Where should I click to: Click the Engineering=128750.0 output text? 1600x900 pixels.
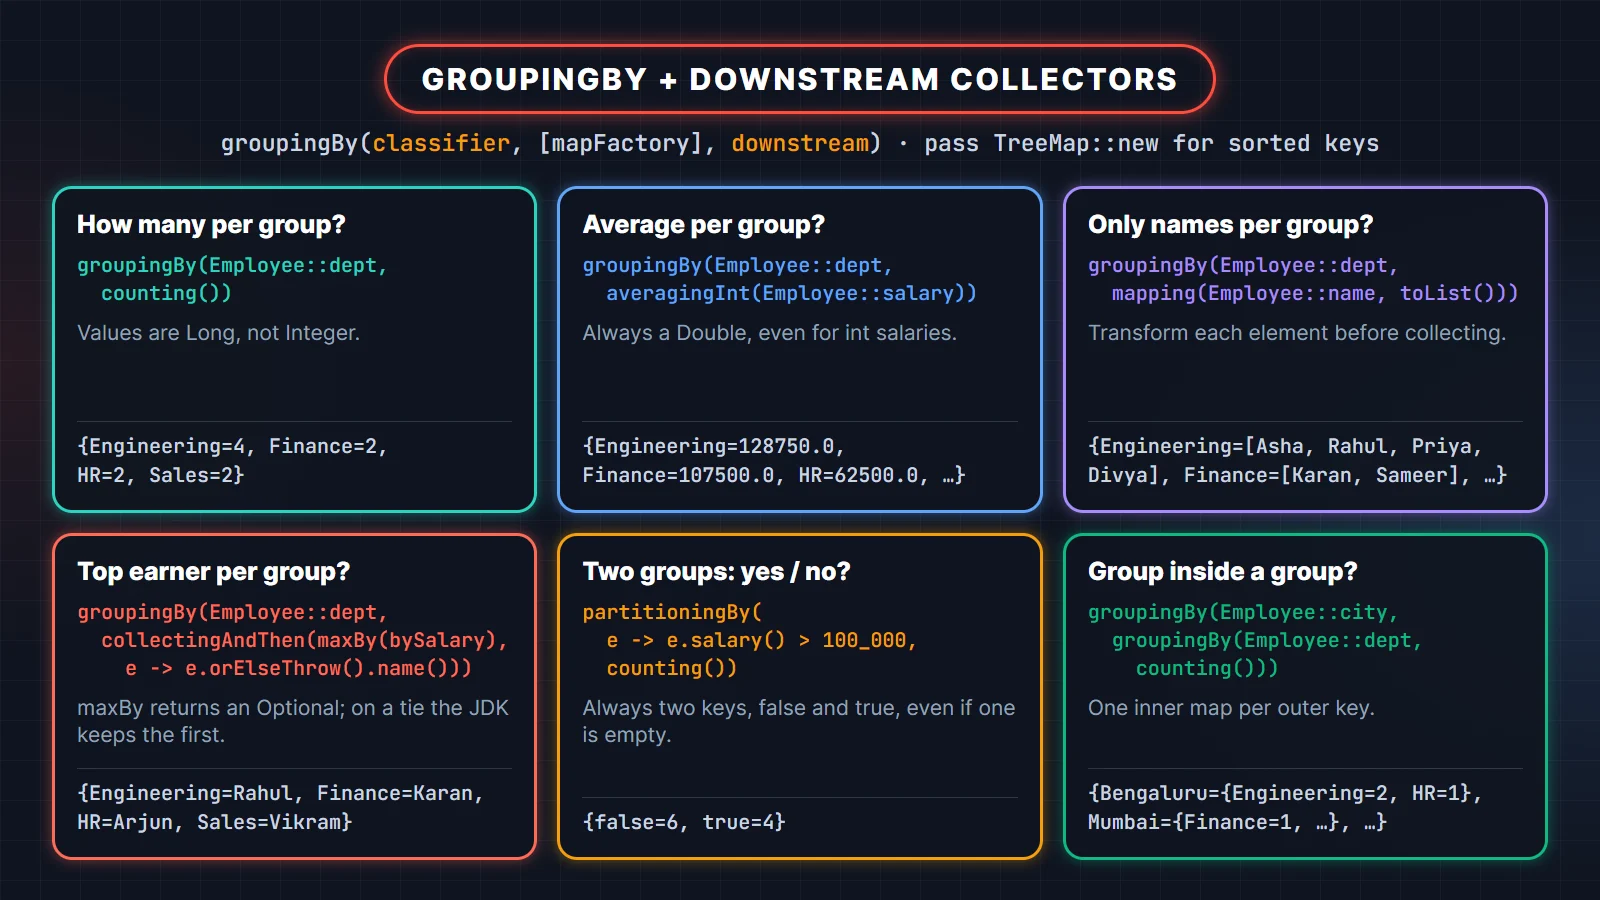coord(713,446)
